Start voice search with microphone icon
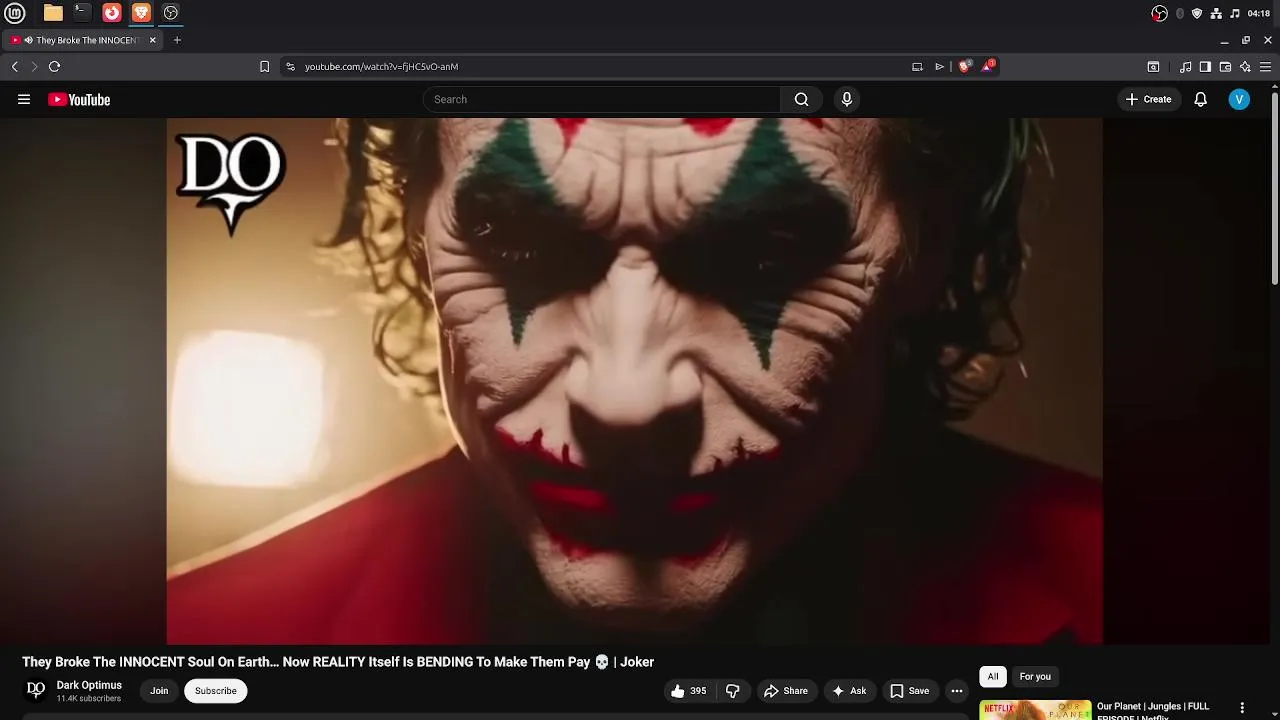The width and height of the screenshot is (1280, 720). pyautogui.click(x=847, y=99)
